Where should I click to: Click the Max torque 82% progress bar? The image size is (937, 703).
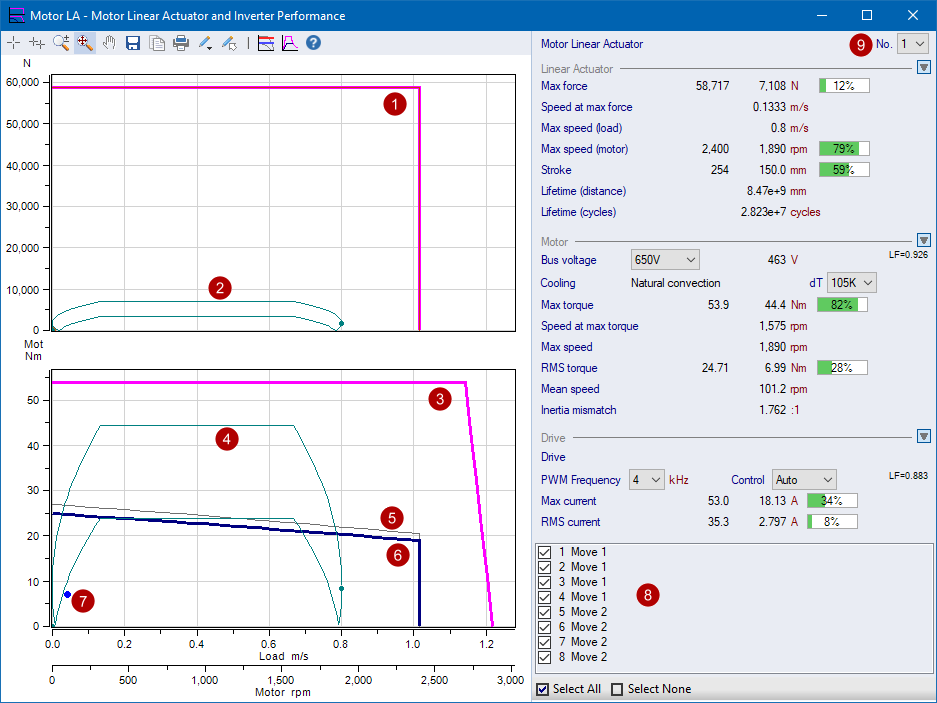pyautogui.click(x=842, y=305)
